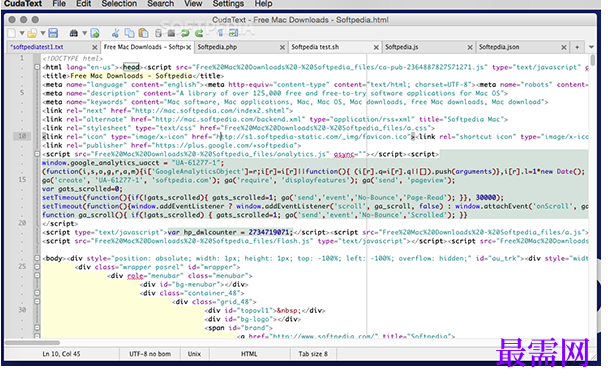
Task: Collapse the body tag fold marker
Action: [x=37, y=258]
